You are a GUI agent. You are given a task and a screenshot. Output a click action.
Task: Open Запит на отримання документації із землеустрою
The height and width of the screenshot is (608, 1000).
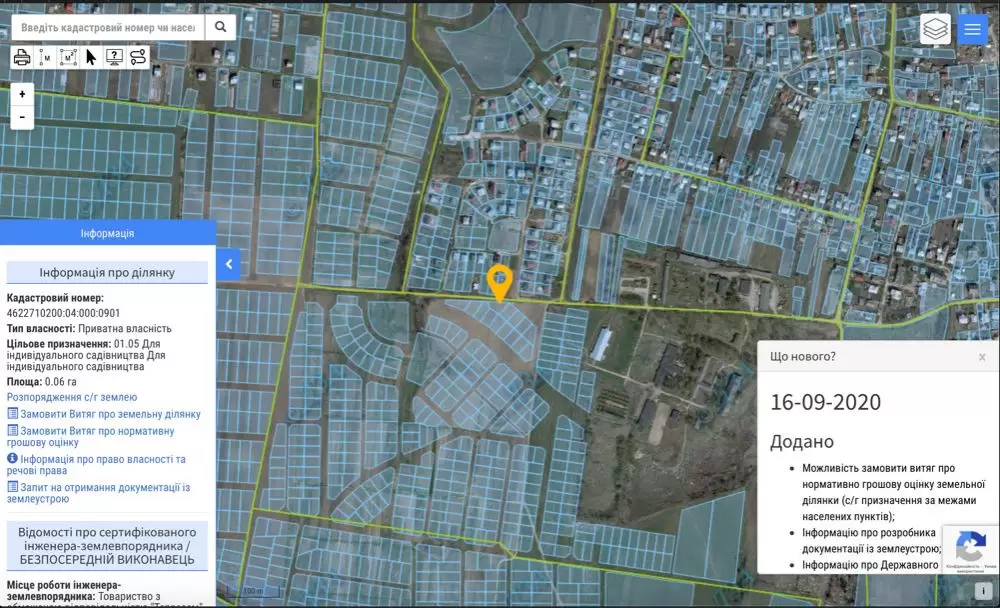click(x=98, y=493)
